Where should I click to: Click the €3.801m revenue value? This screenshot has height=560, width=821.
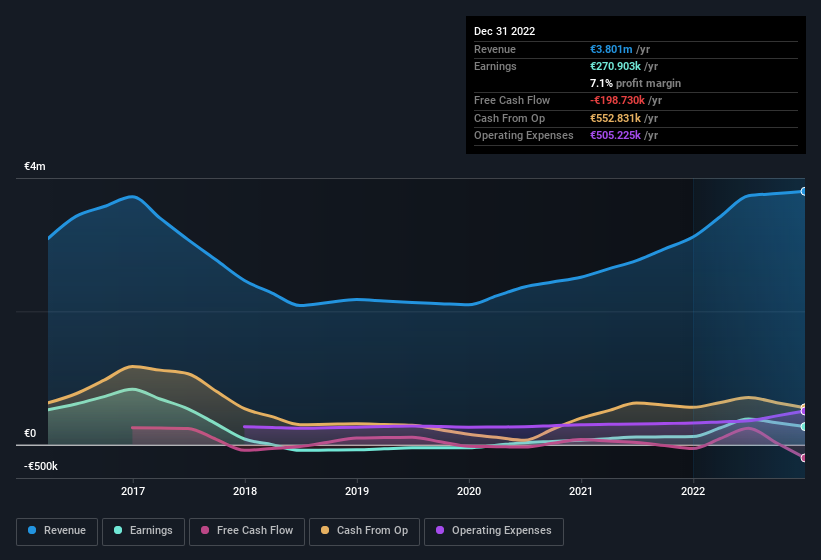point(611,49)
